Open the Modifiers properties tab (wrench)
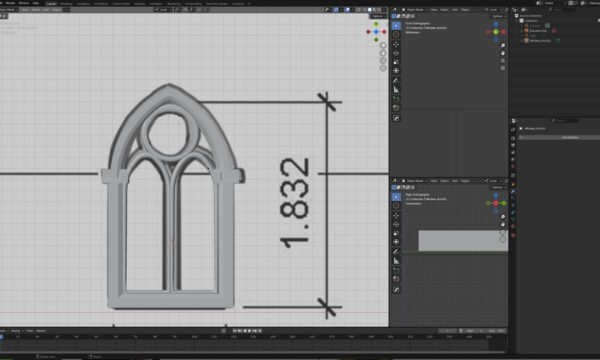 click(513, 191)
